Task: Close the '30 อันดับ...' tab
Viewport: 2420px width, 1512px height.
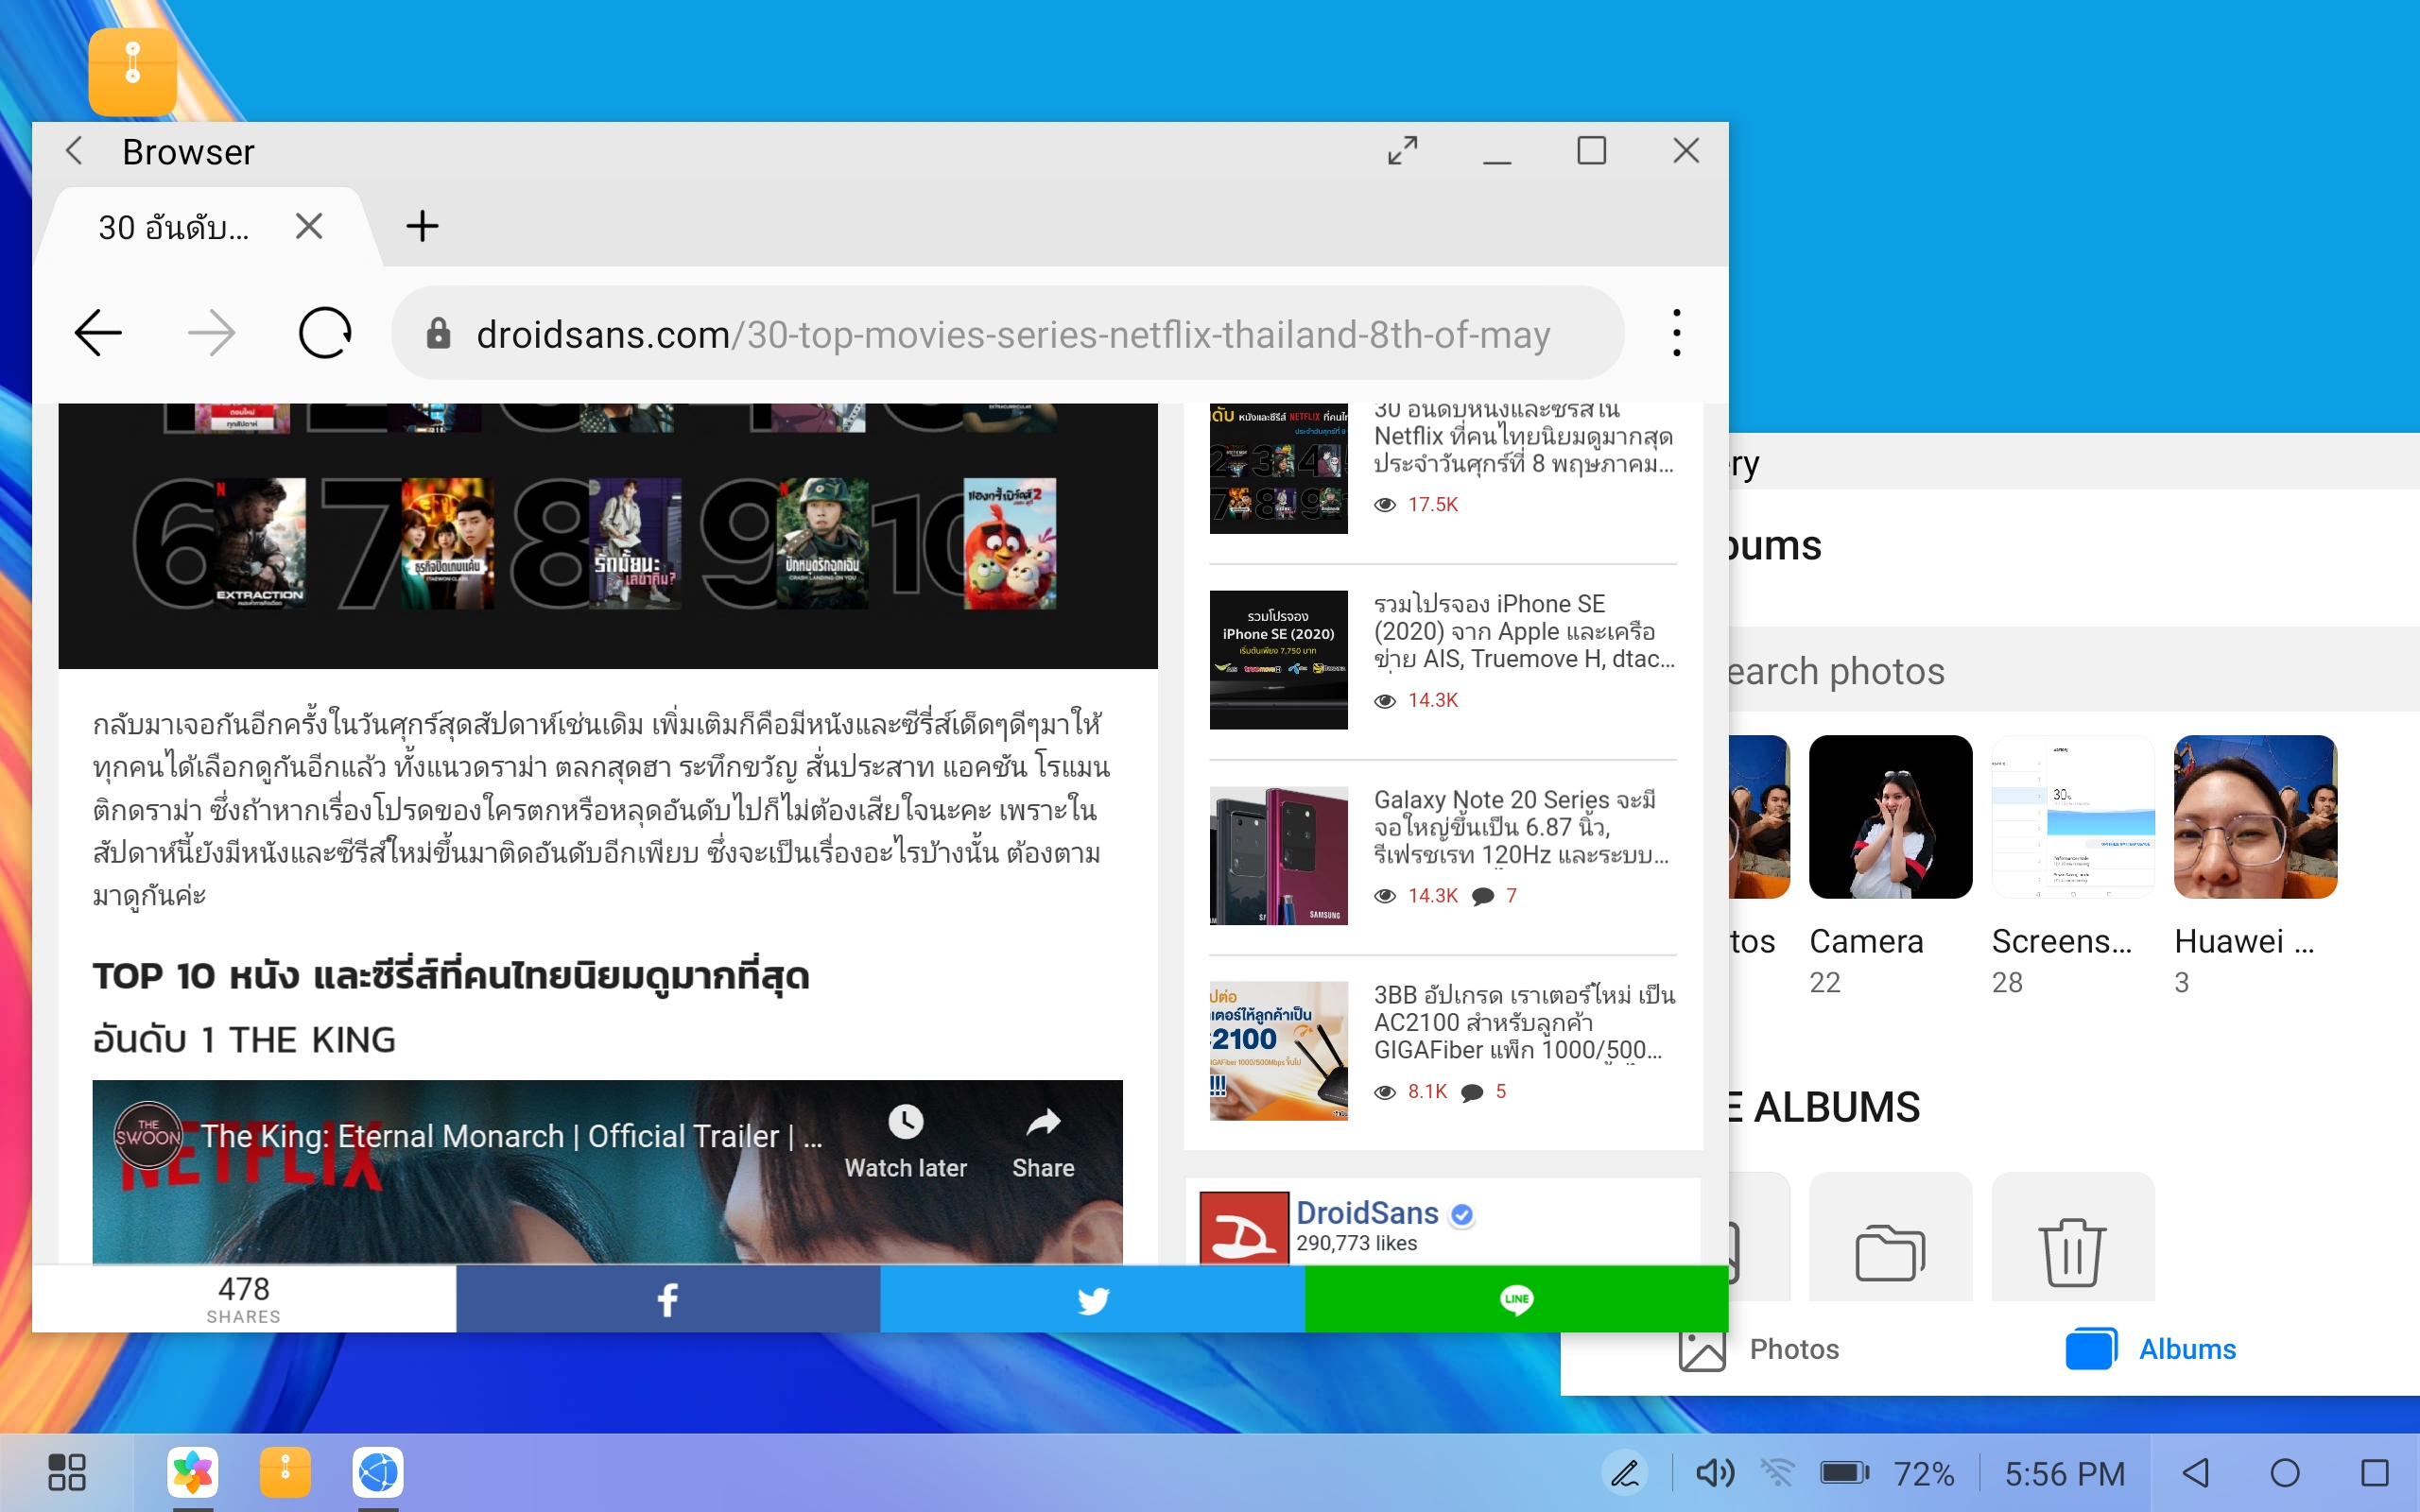Action: [x=309, y=227]
